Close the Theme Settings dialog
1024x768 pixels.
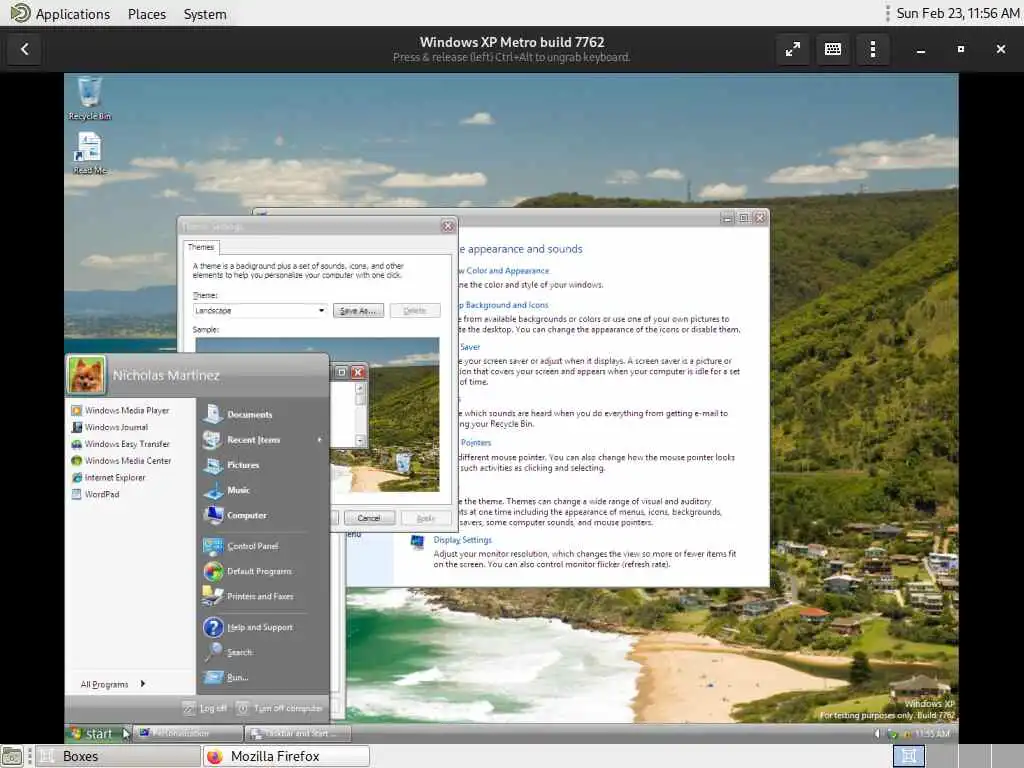point(447,226)
